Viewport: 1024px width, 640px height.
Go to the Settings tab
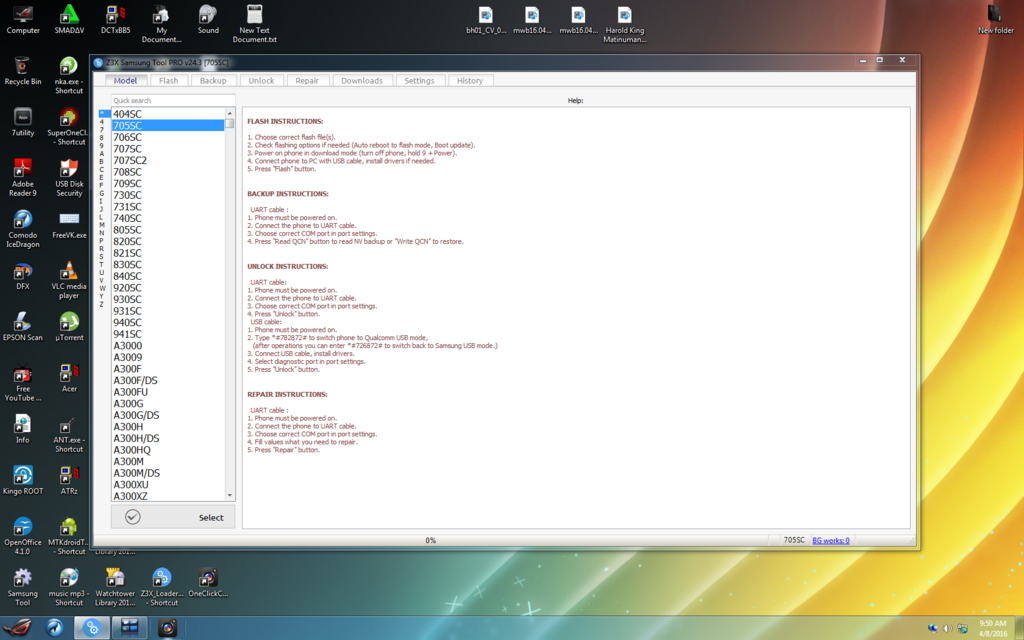coord(419,81)
